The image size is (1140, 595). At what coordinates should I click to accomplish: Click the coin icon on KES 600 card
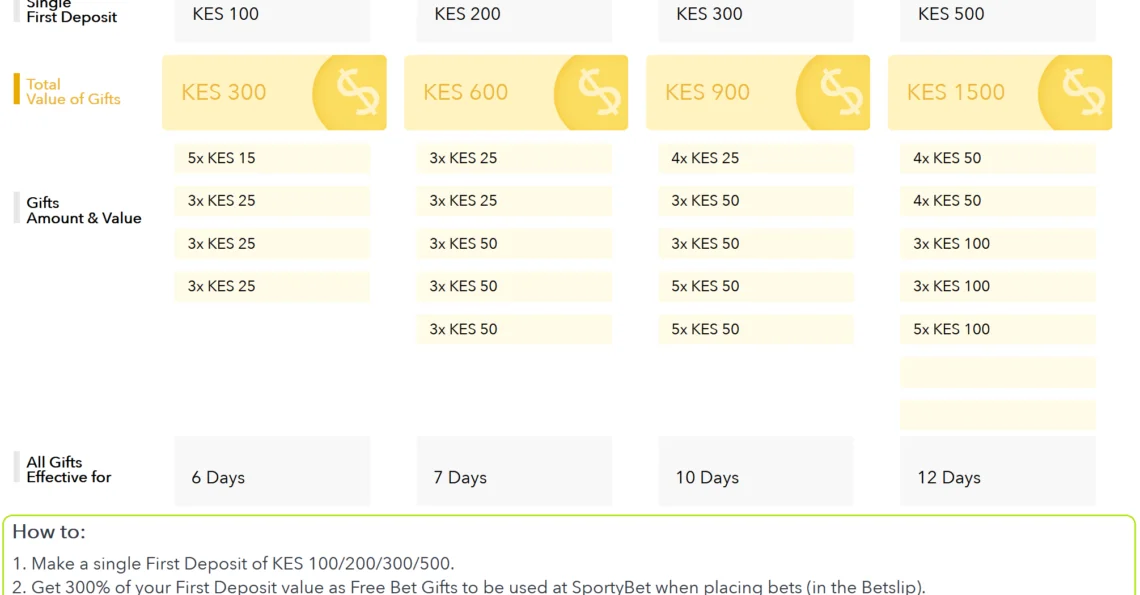[592, 92]
